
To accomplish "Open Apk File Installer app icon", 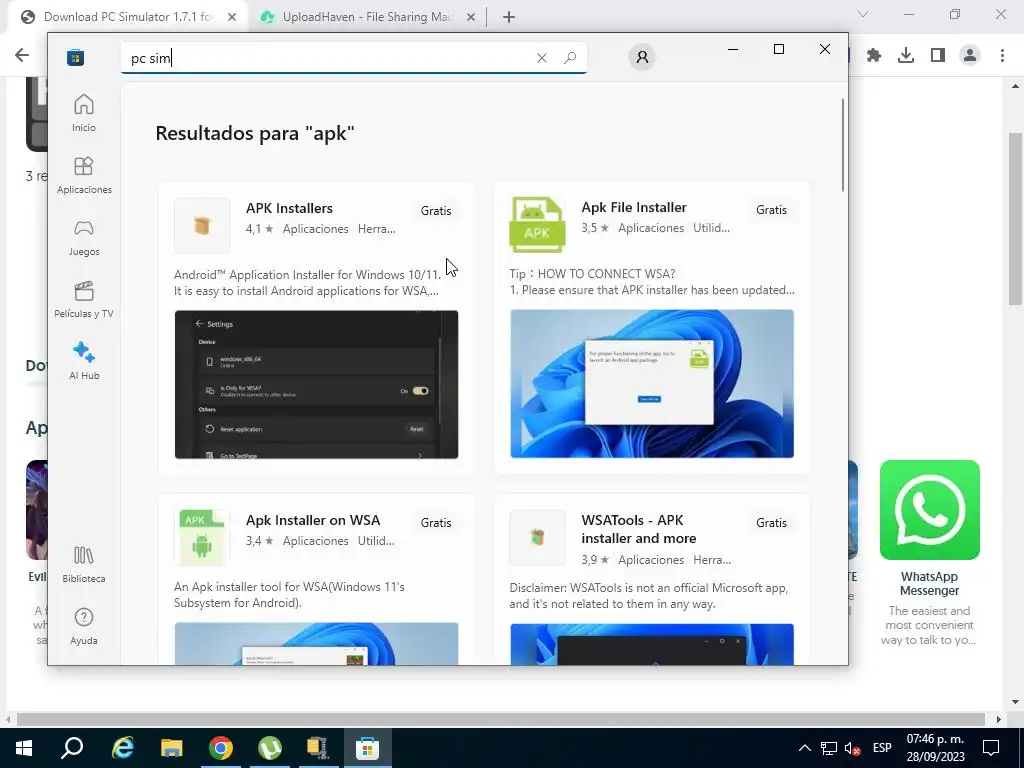I will pos(537,225).
